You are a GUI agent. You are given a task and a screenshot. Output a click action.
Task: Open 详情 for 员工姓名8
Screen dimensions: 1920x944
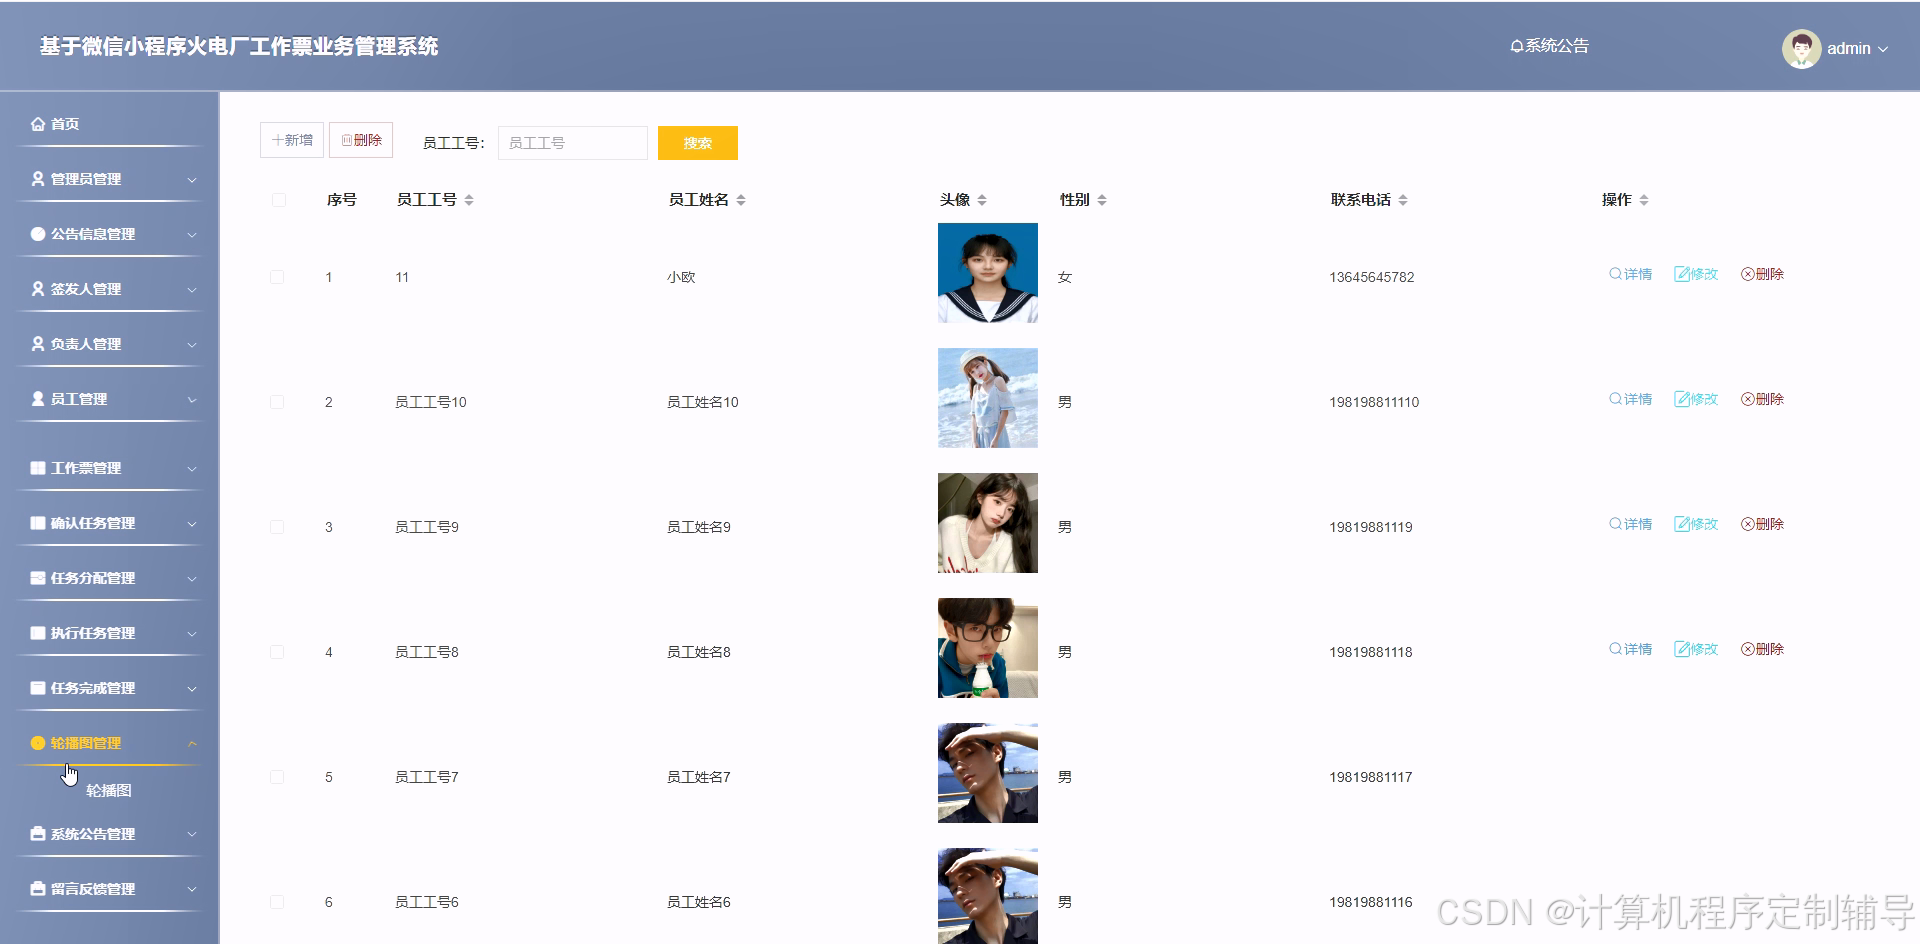[x=1630, y=649]
